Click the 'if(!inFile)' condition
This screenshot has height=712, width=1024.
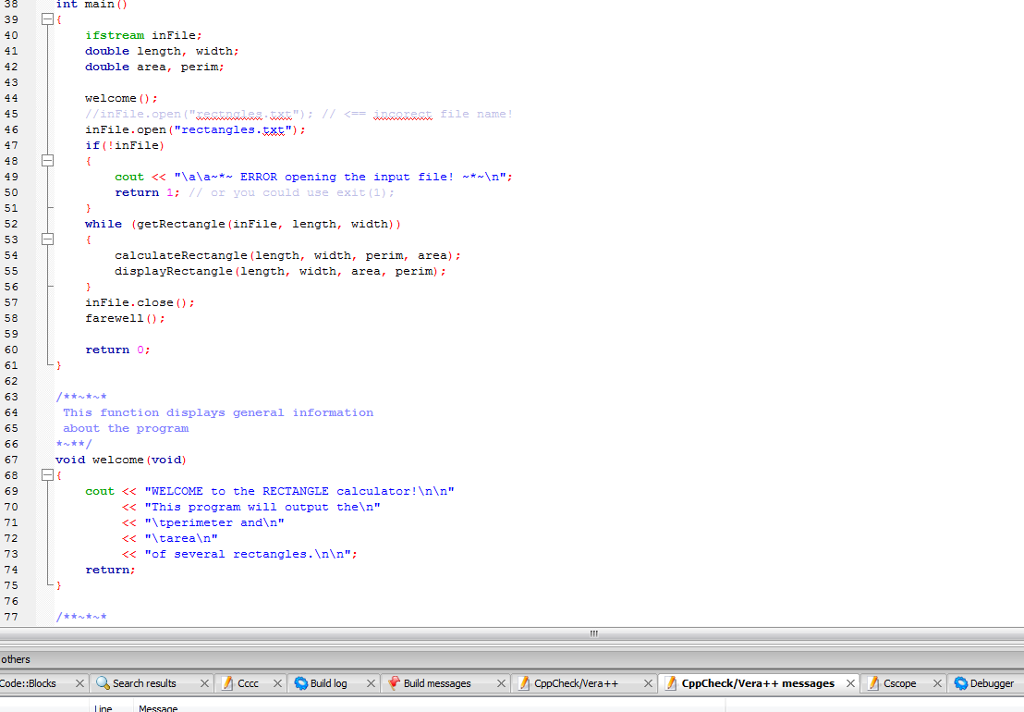(x=125, y=145)
